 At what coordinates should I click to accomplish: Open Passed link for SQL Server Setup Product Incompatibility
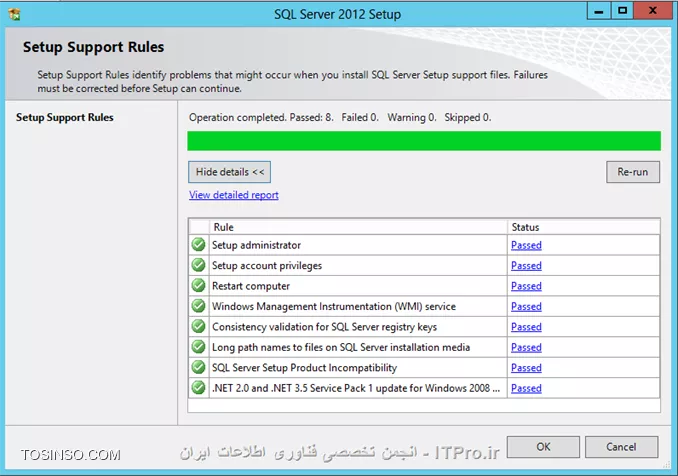coord(526,368)
